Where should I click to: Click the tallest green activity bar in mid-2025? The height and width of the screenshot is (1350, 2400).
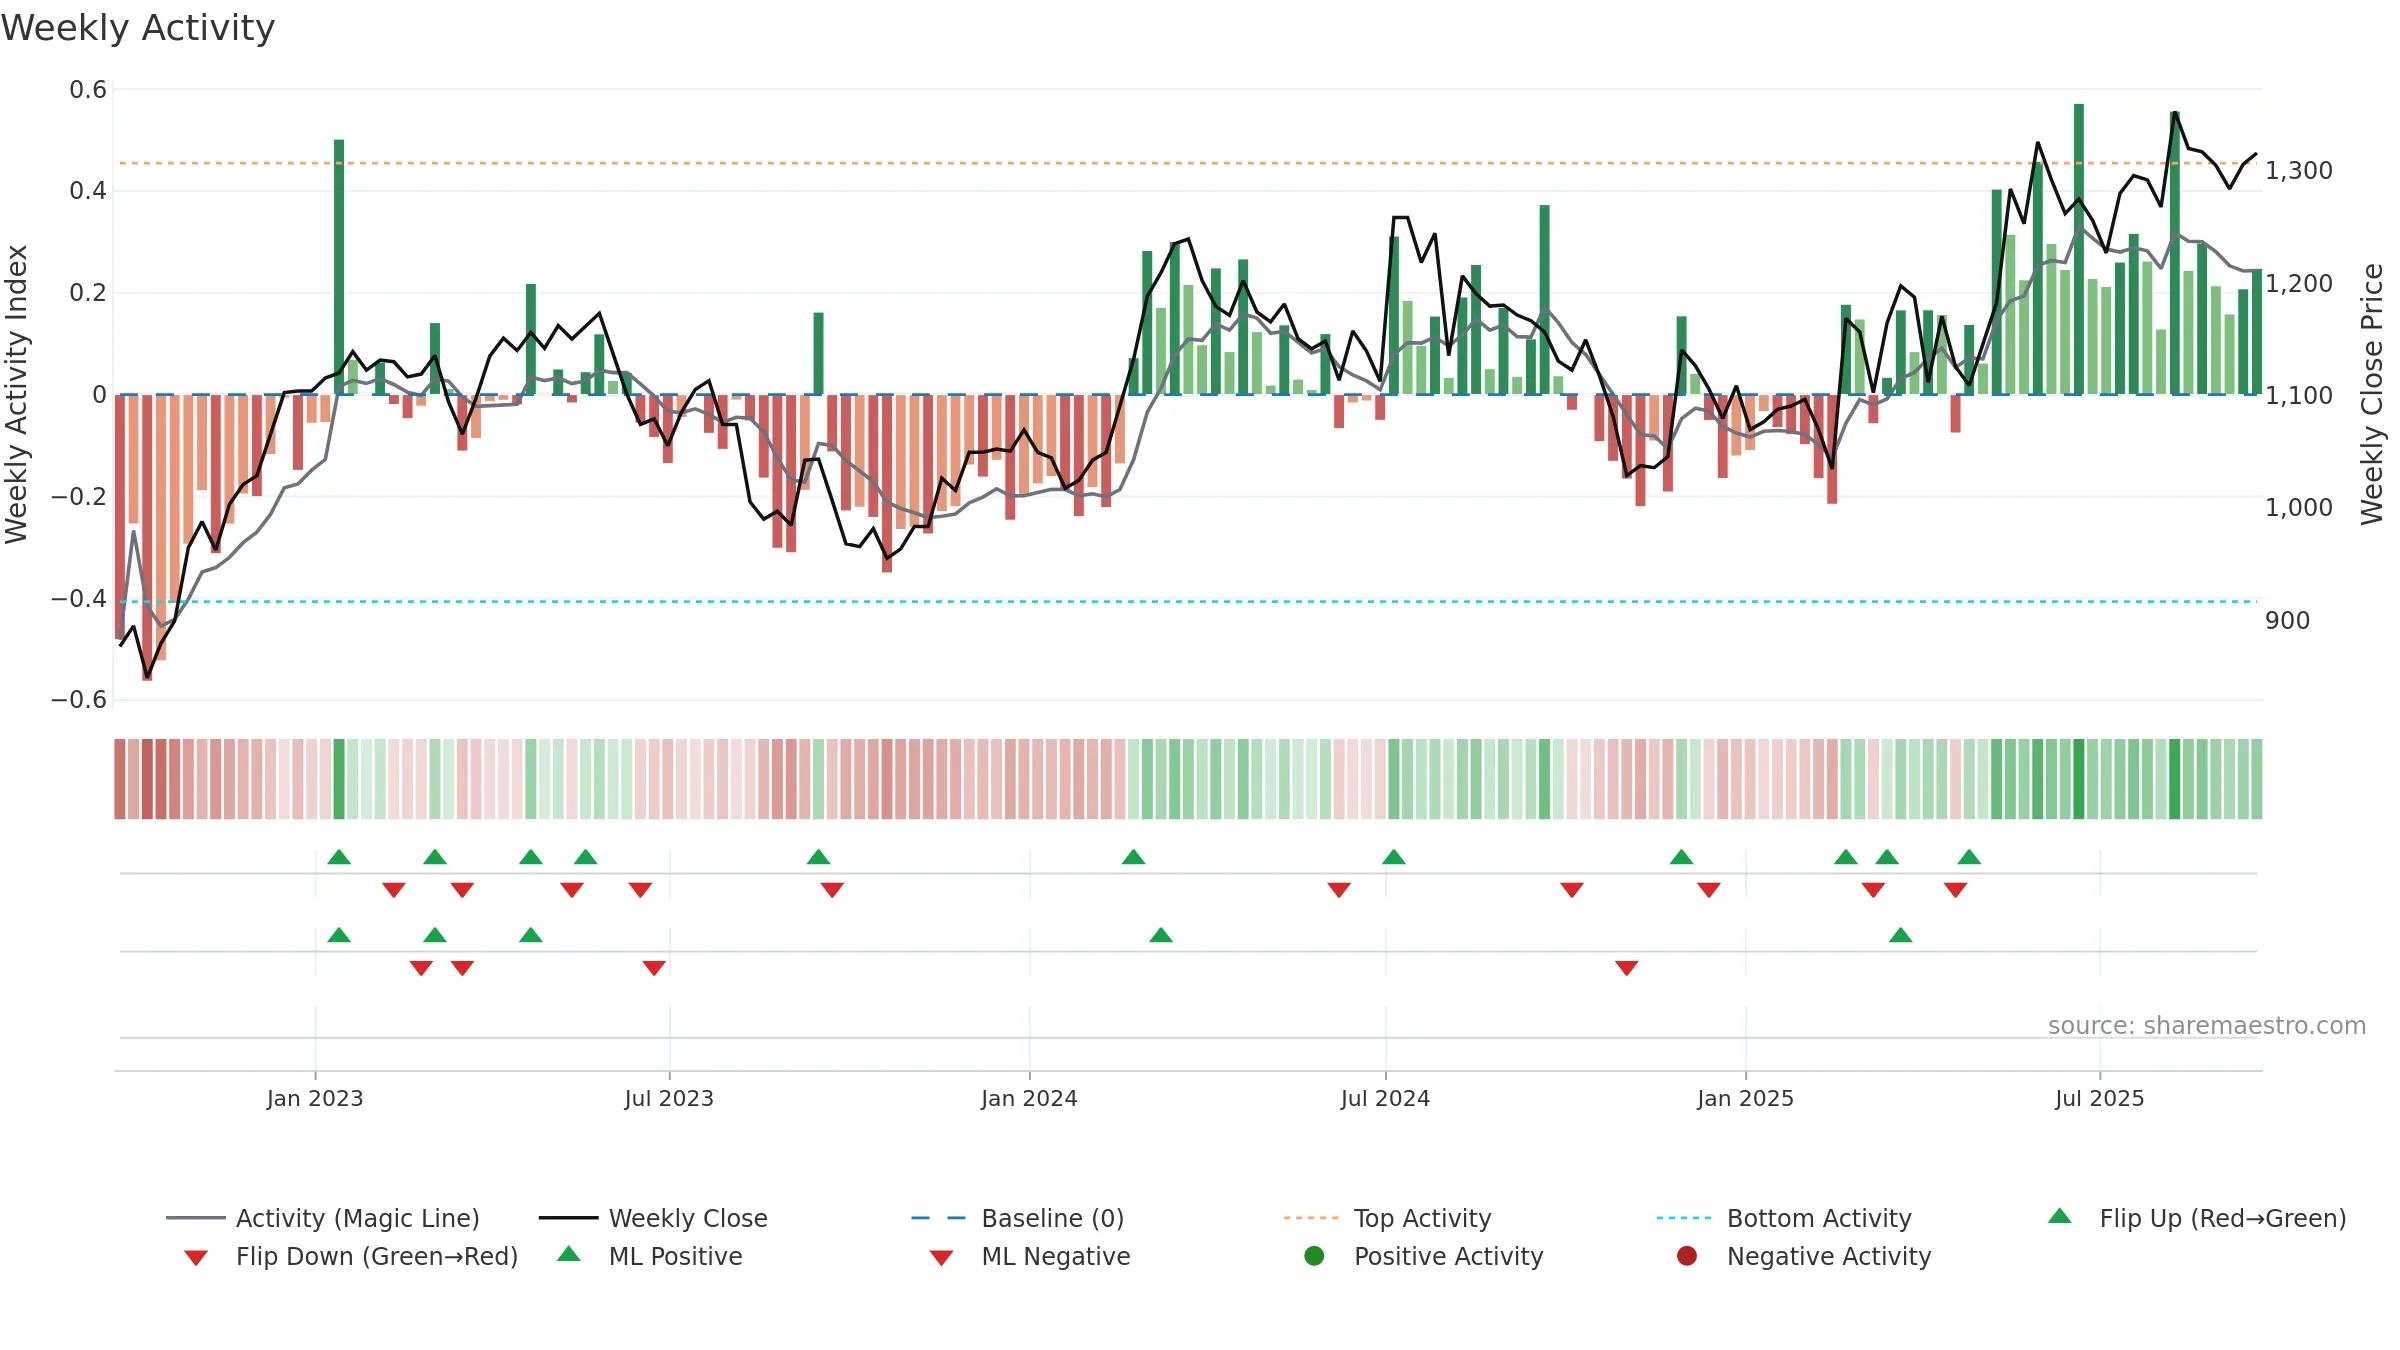2079,249
